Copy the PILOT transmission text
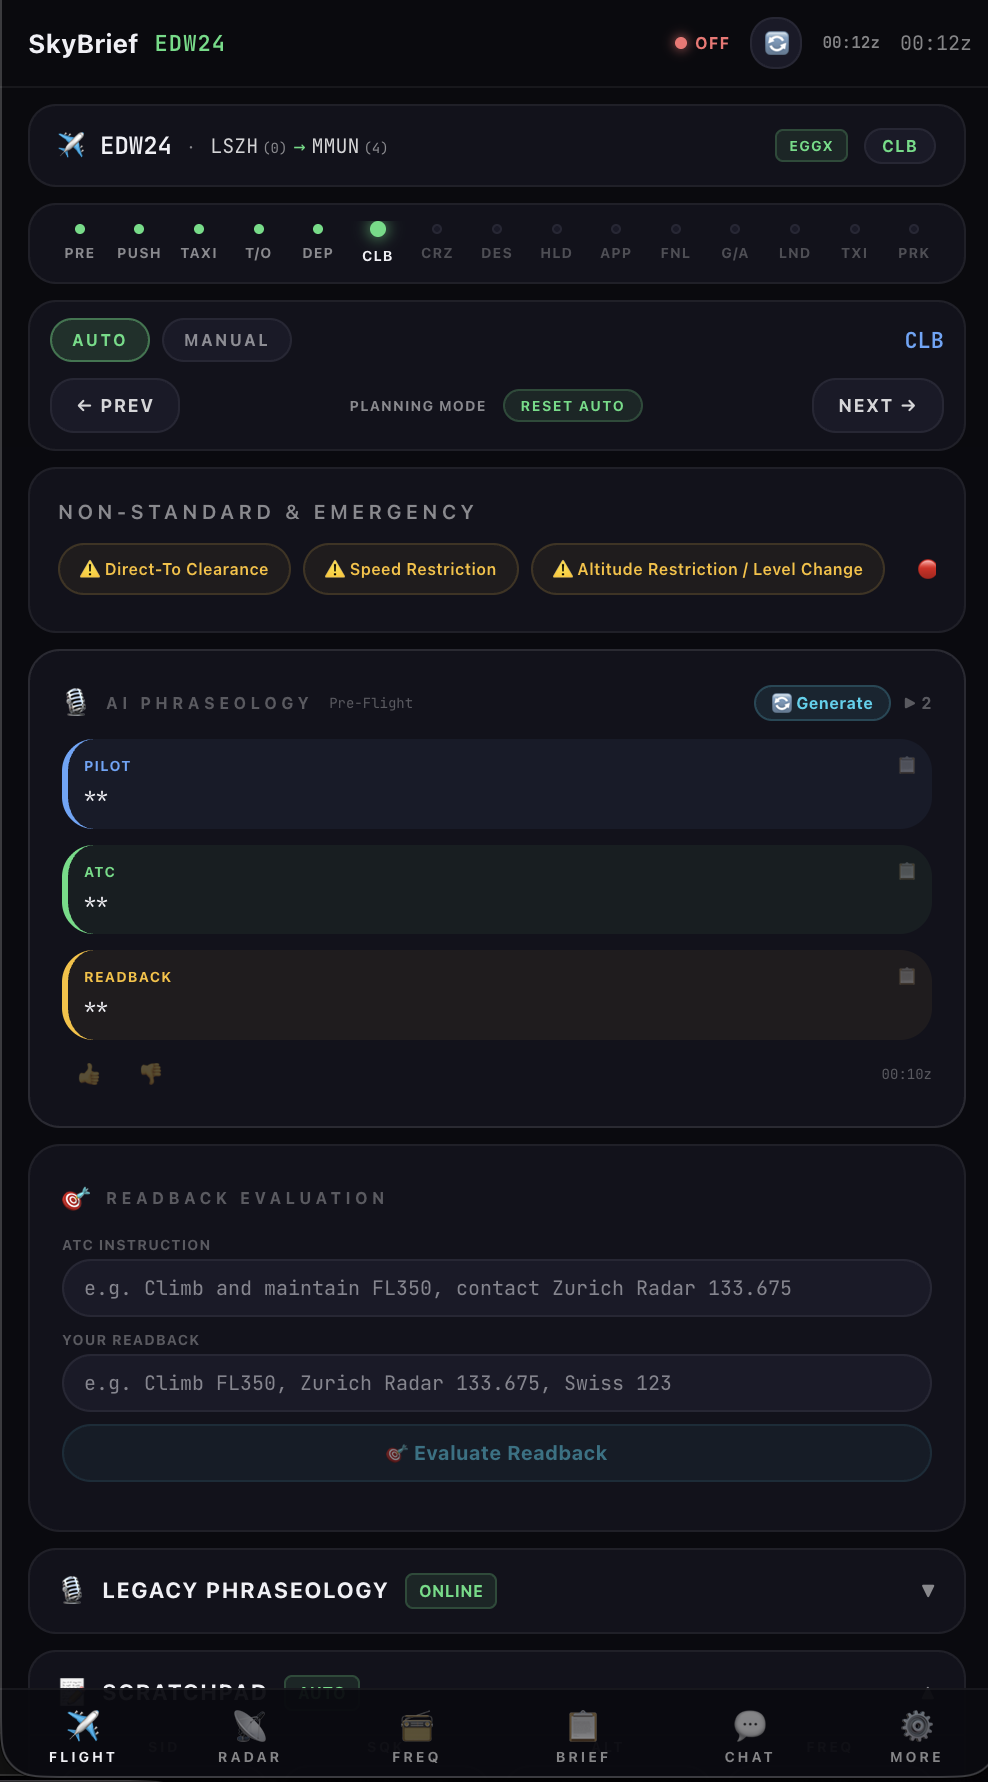 pyautogui.click(x=907, y=765)
